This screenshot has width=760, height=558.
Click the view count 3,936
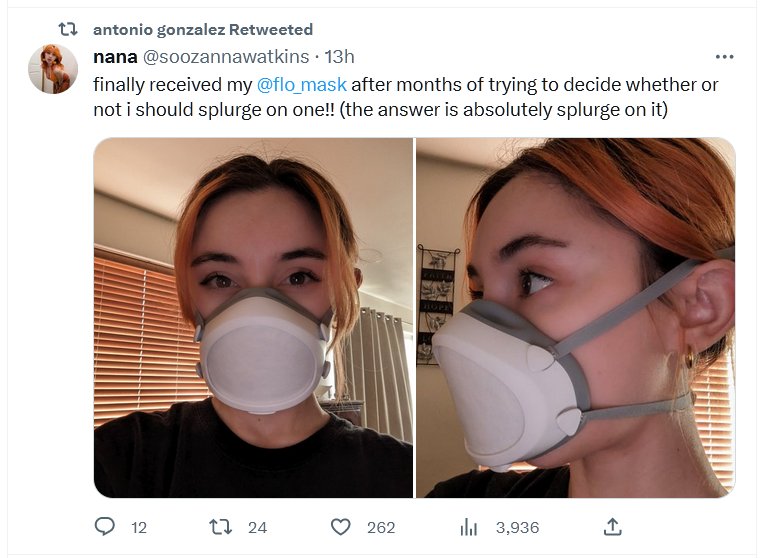517,527
